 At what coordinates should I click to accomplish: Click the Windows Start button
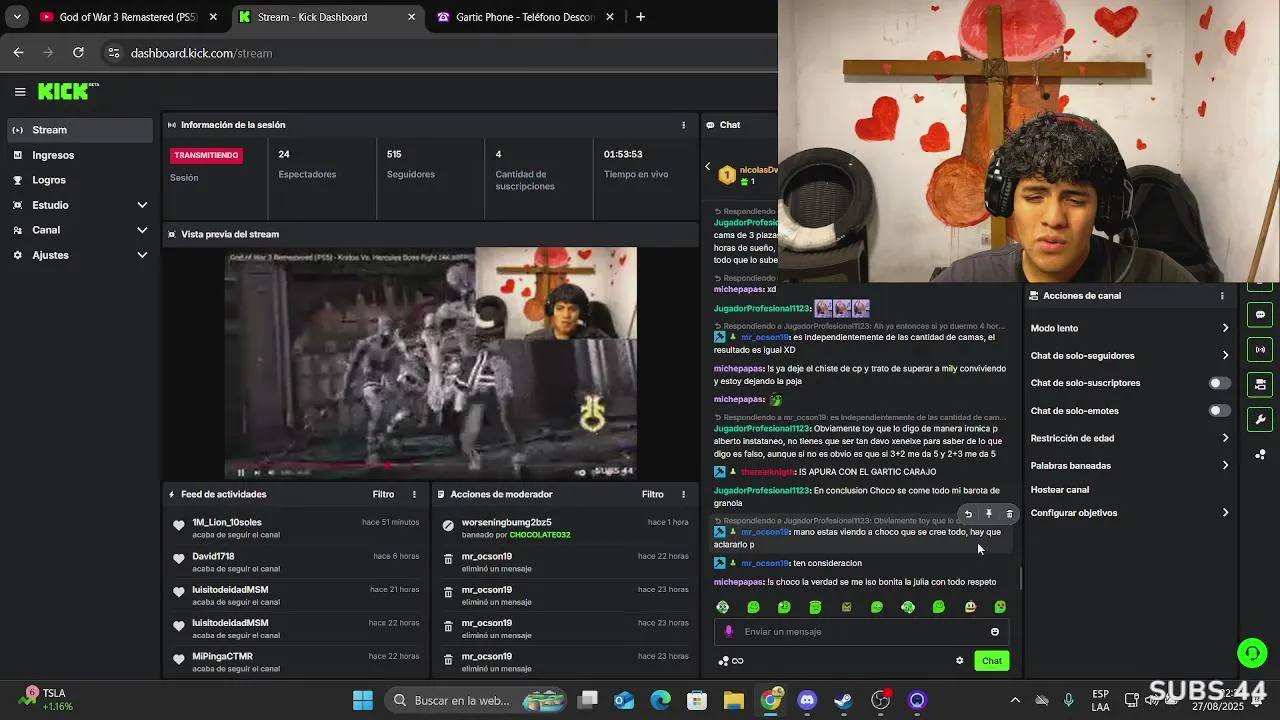pyautogui.click(x=363, y=700)
